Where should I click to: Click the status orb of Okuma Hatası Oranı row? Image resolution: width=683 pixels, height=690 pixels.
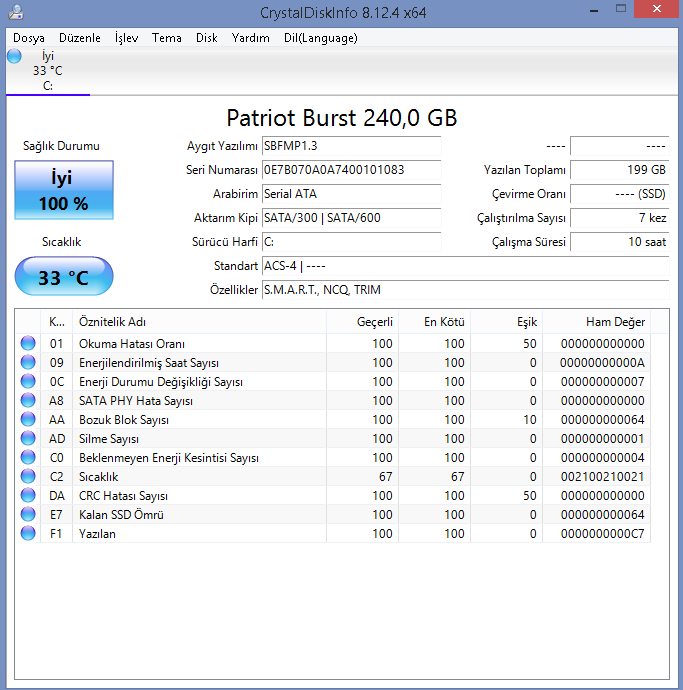pyautogui.click(x=28, y=343)
